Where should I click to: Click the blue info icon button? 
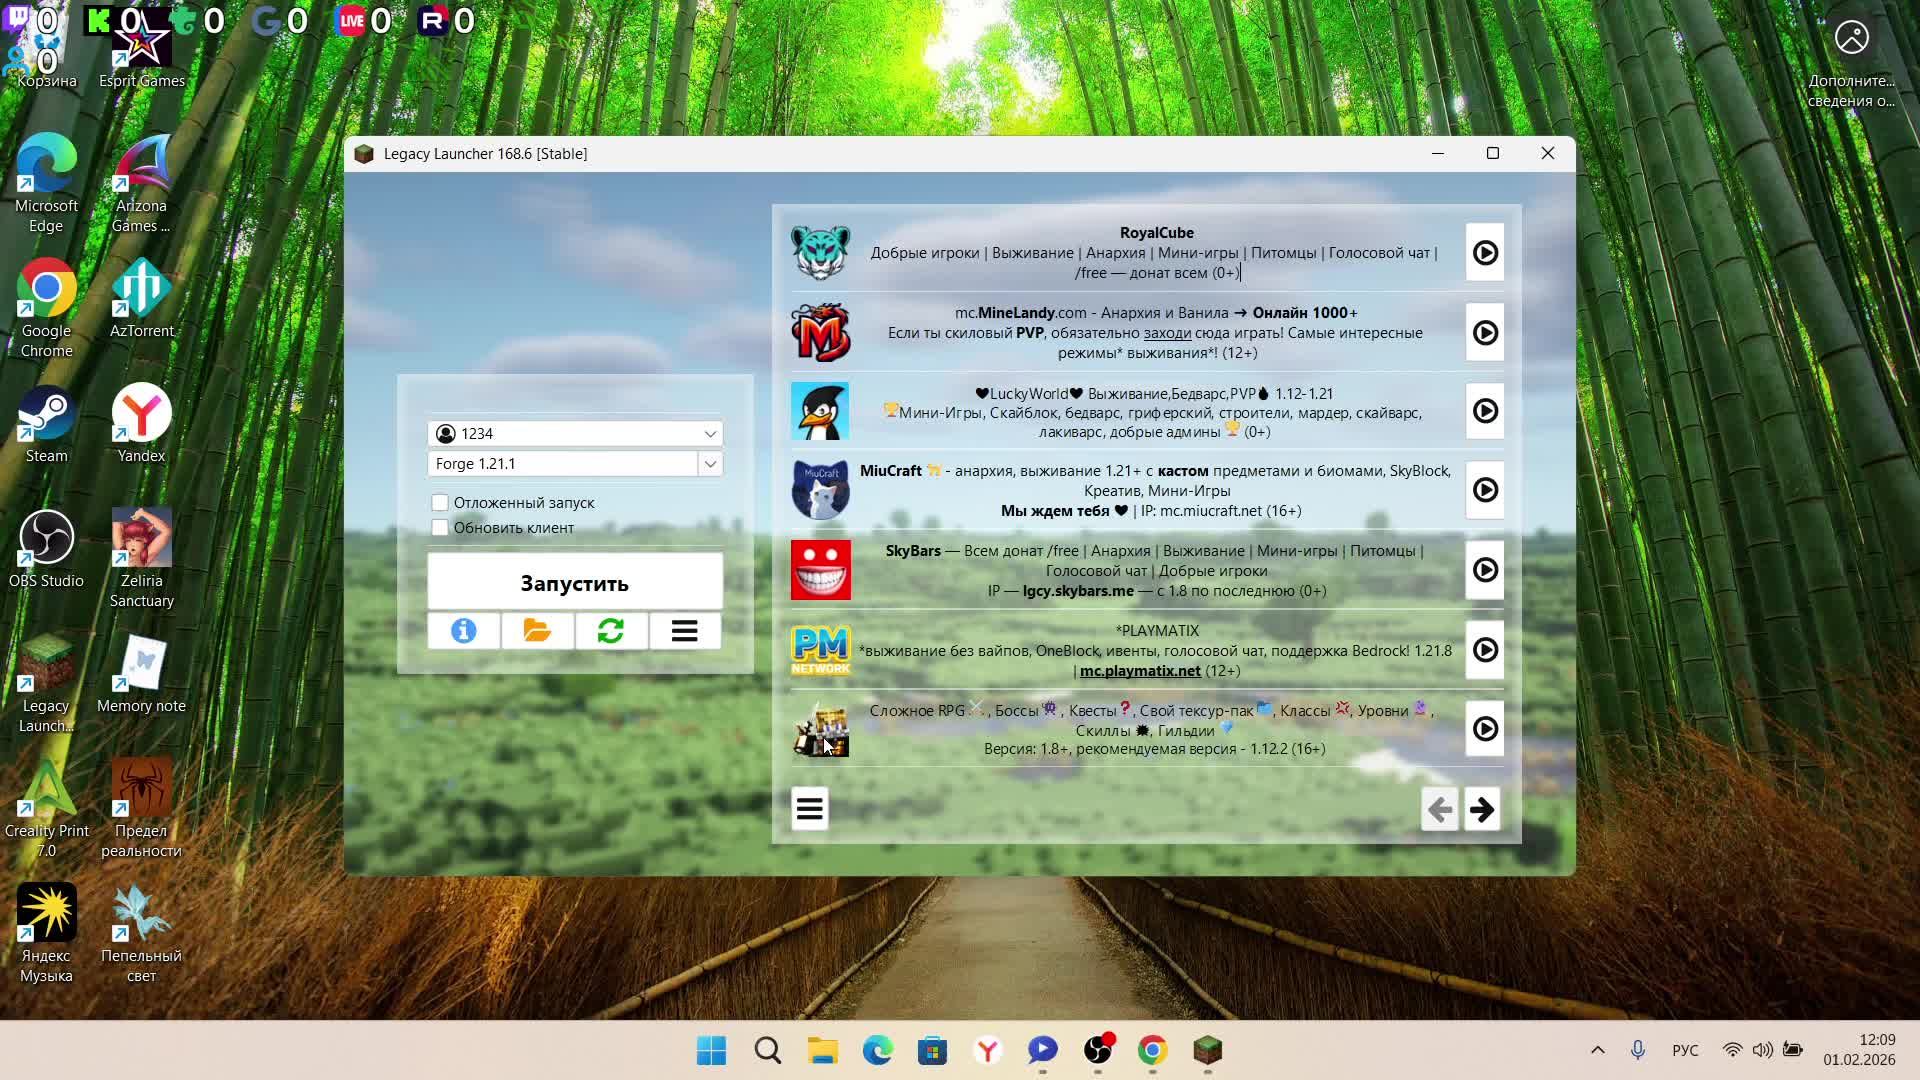[463, 631]
